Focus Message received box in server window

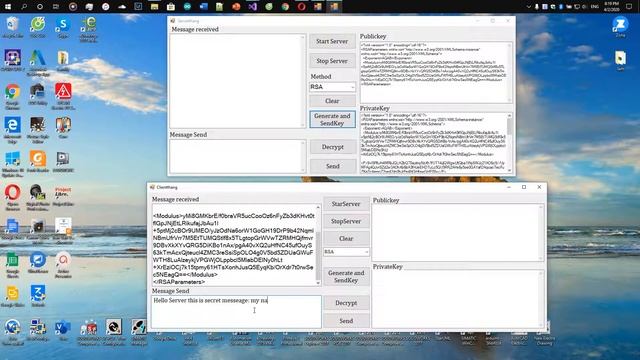238,81
